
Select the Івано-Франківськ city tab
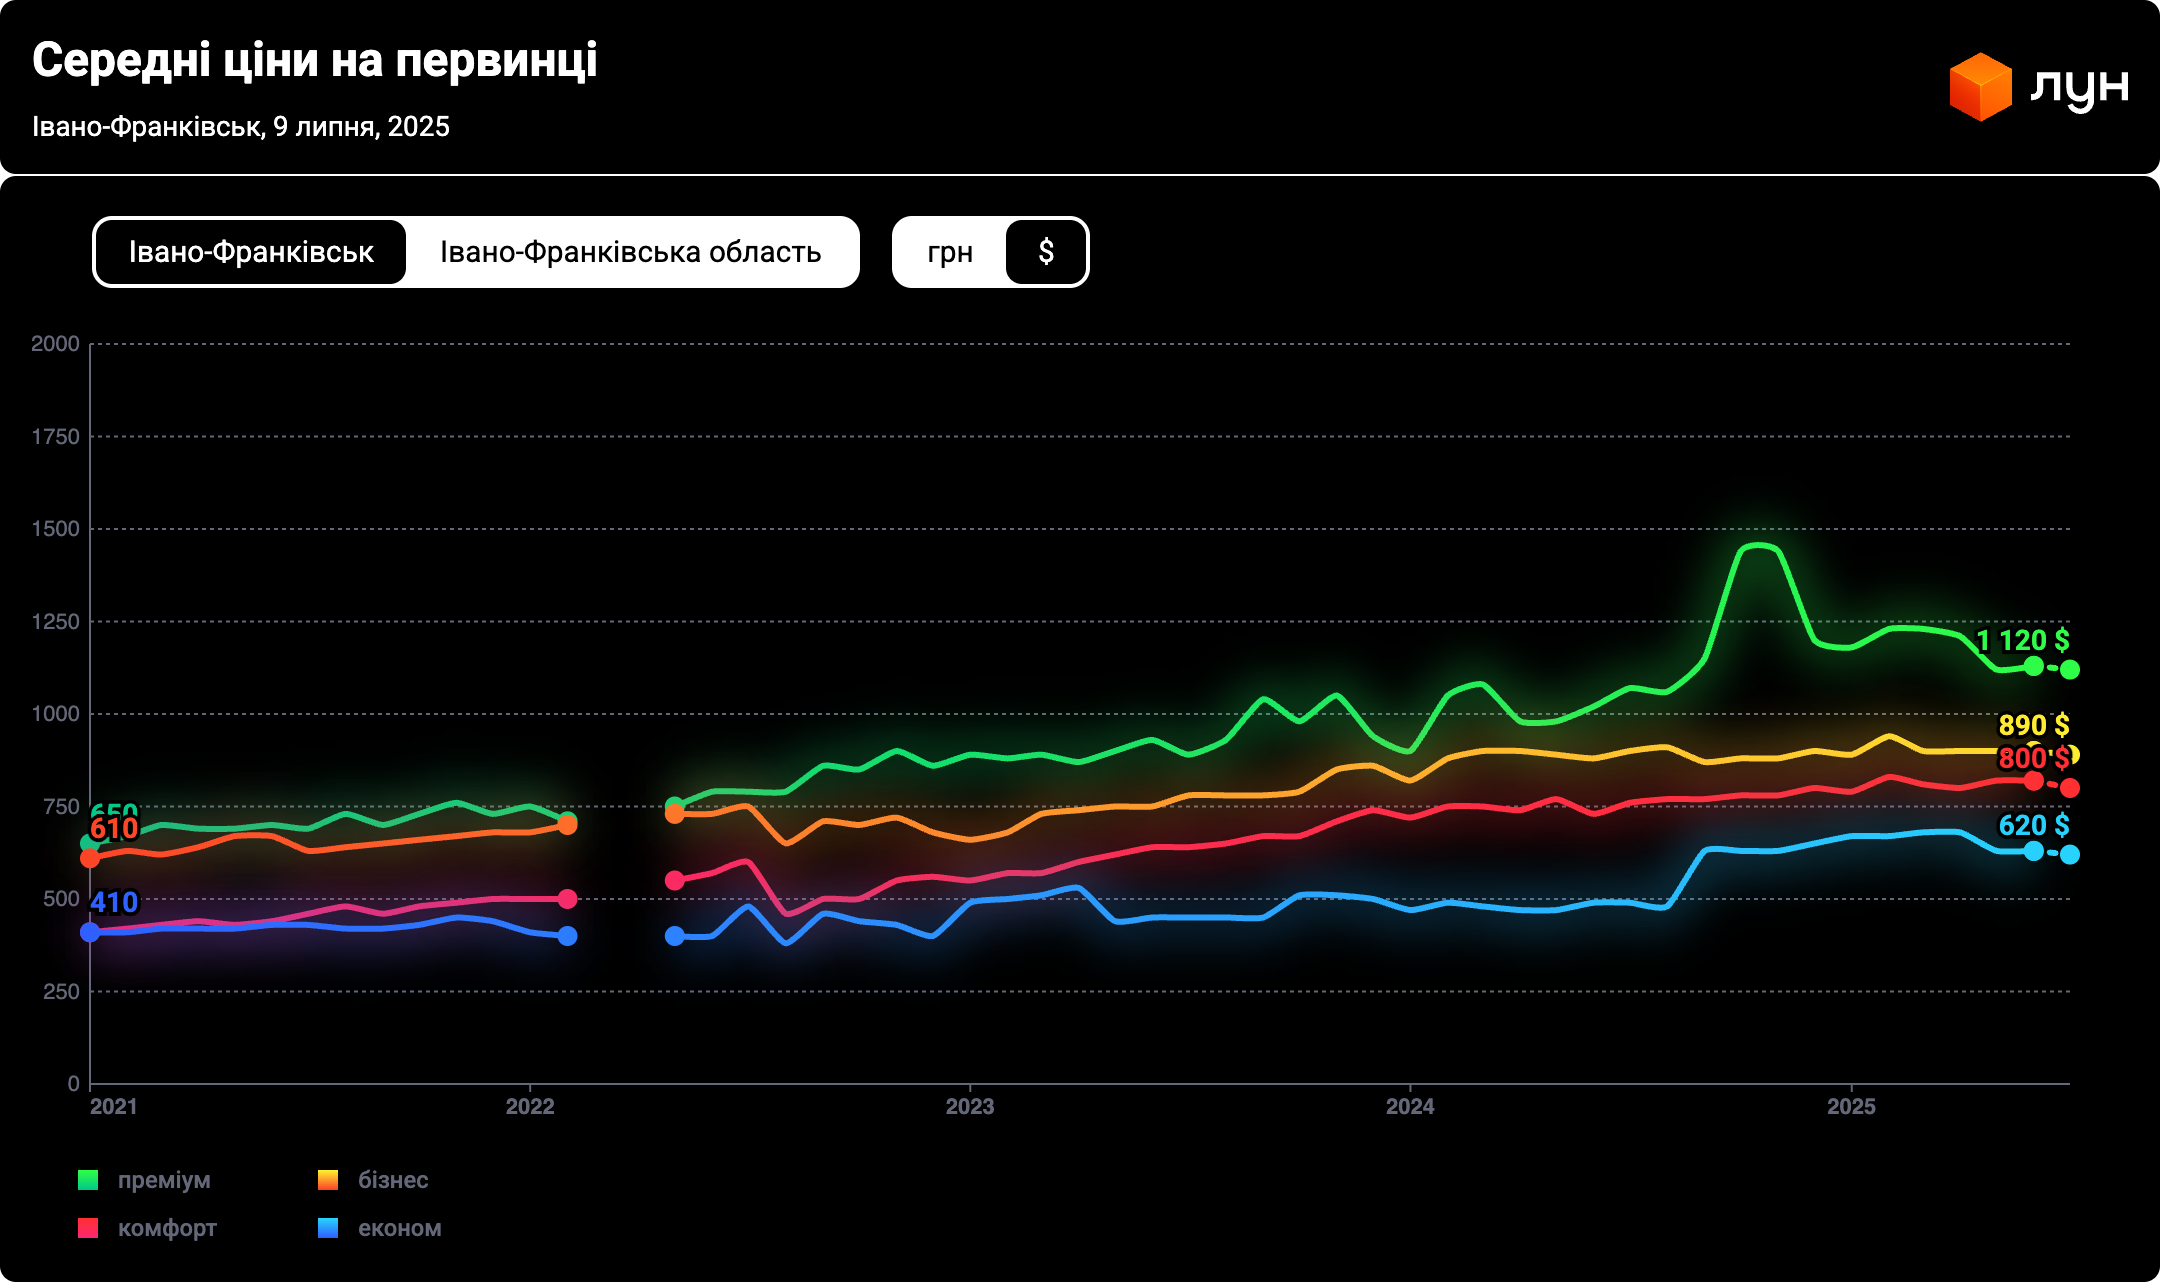(x=251, y=252)
